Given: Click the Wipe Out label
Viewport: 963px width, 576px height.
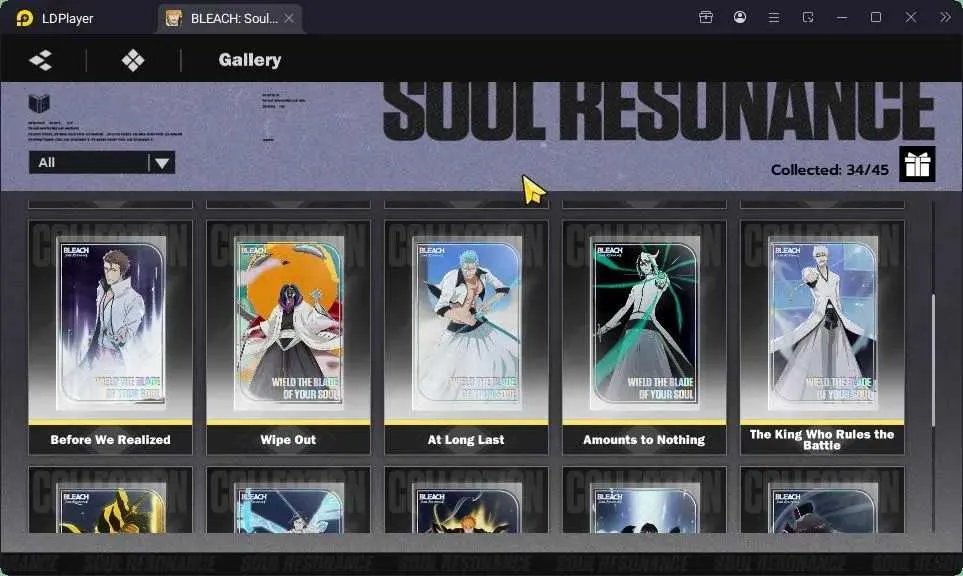Looking at the screenshot, I should [x=288, y=440].
